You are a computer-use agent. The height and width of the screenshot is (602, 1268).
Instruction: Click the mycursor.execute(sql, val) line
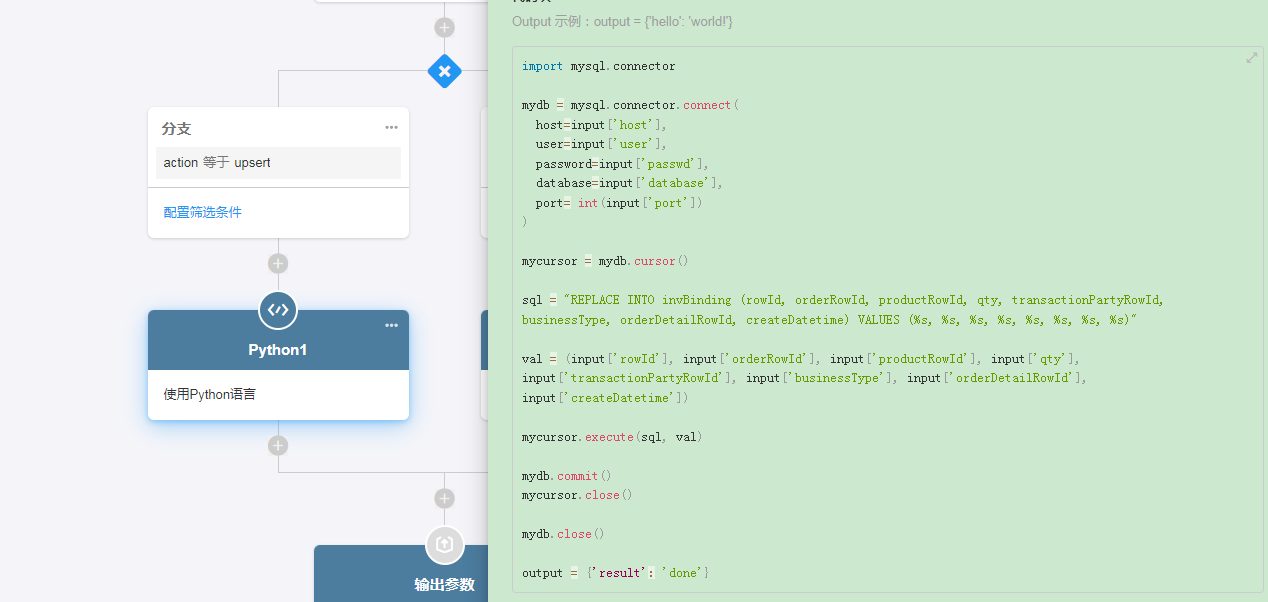611,437
